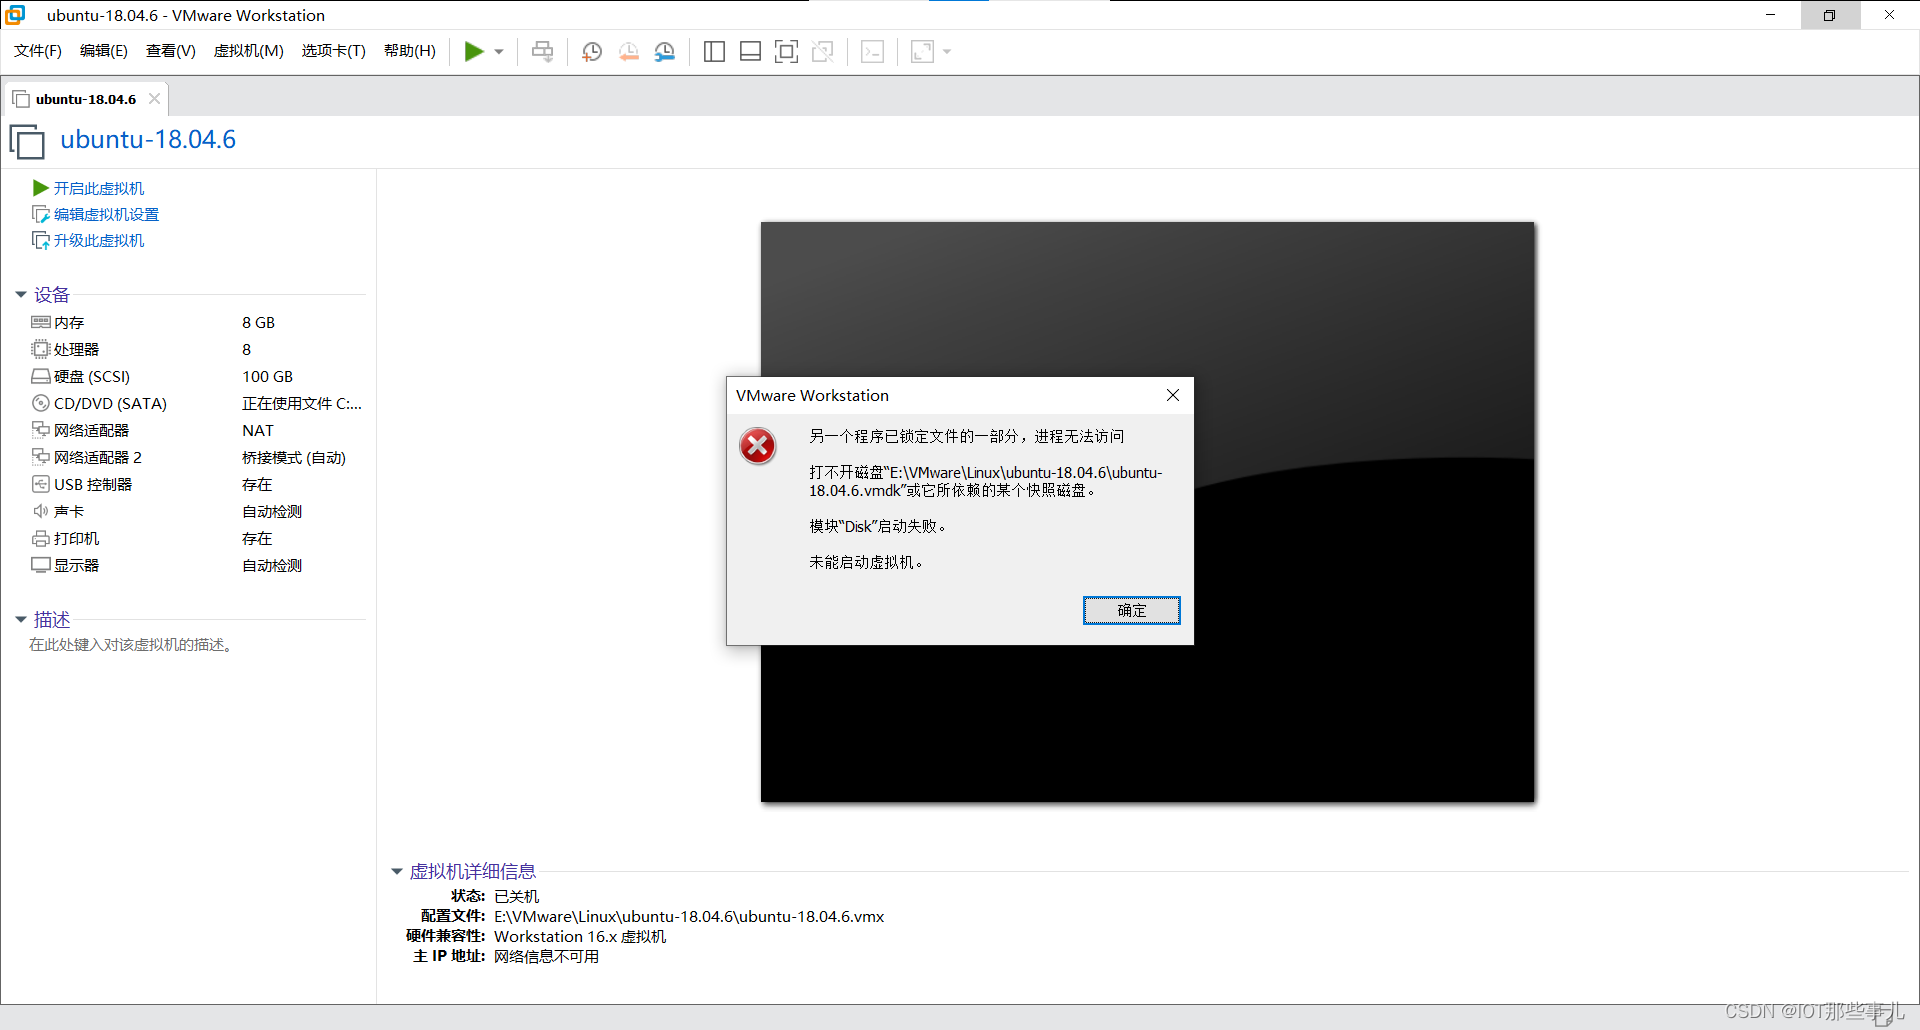Screen dimensions: 1920x1030
Task: Click the console view toolbar icon
Action: point(872,51)
